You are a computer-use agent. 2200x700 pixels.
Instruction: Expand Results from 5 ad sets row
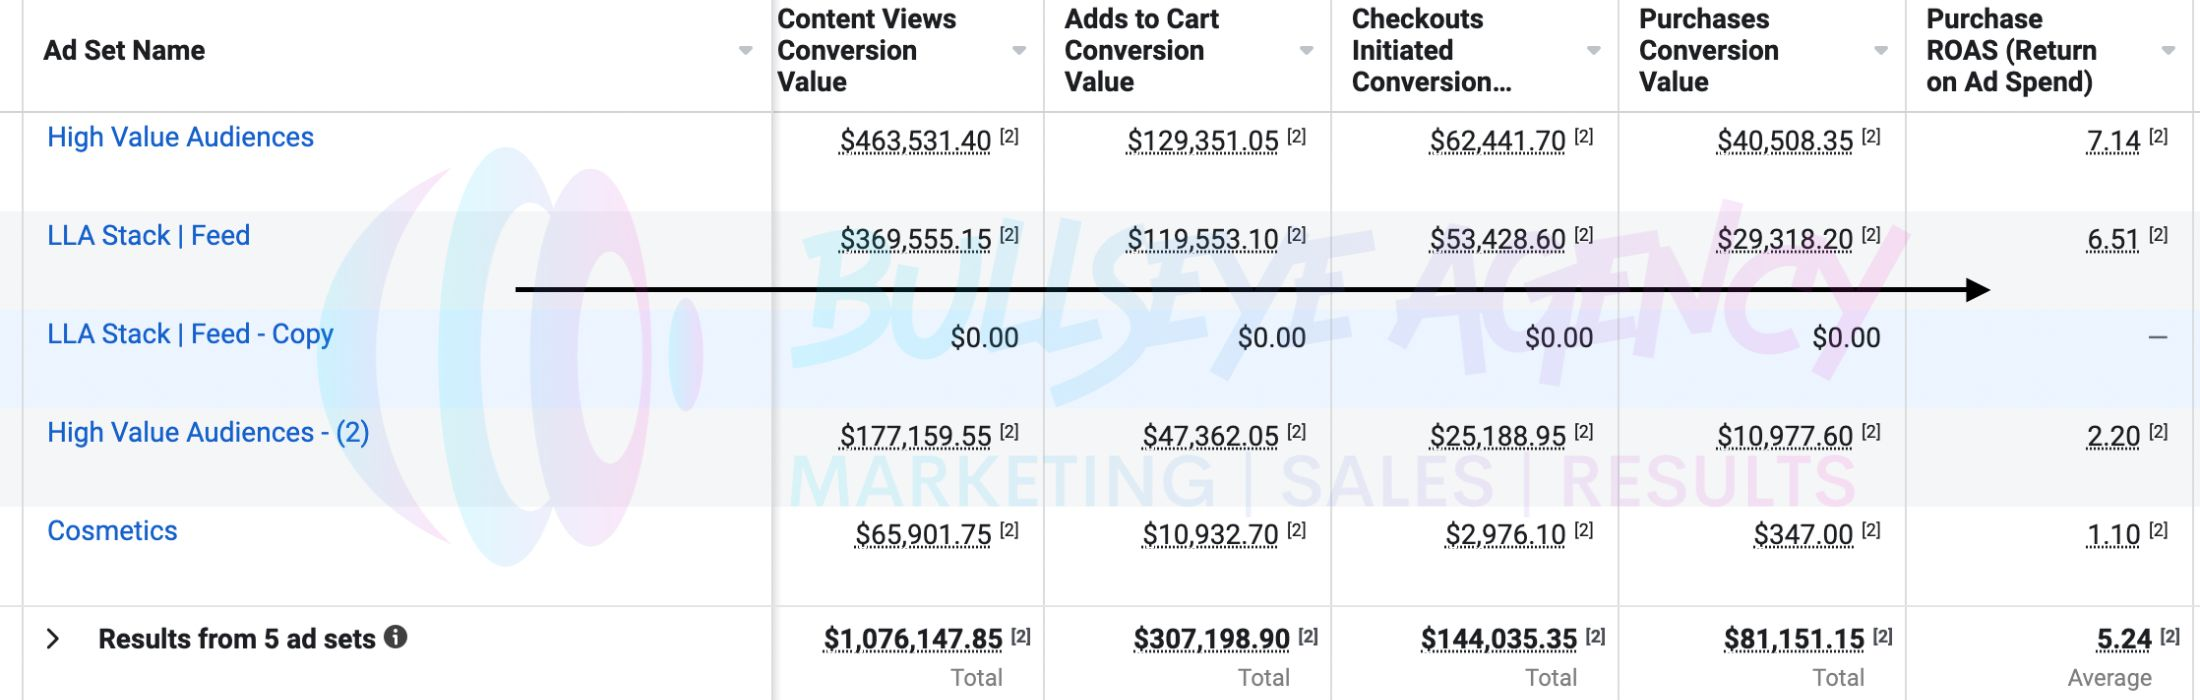pyautogui.click(x=53, y=639)
